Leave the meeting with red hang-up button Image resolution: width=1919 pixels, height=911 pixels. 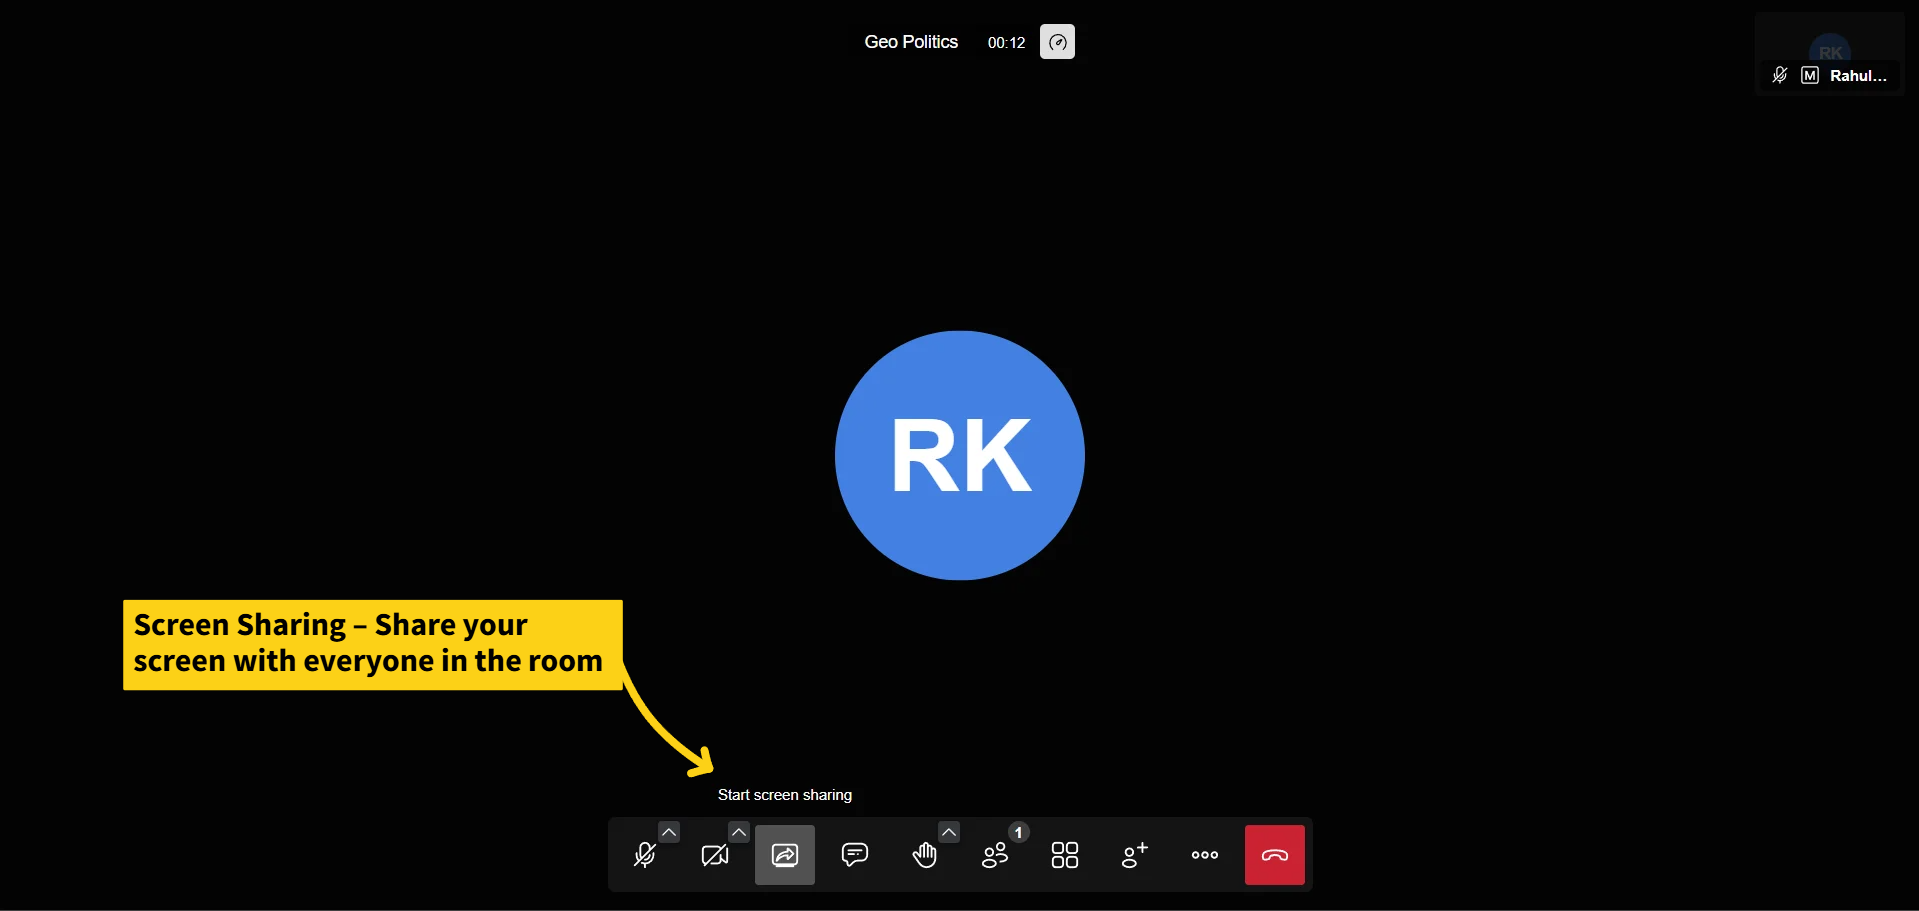1274,855
